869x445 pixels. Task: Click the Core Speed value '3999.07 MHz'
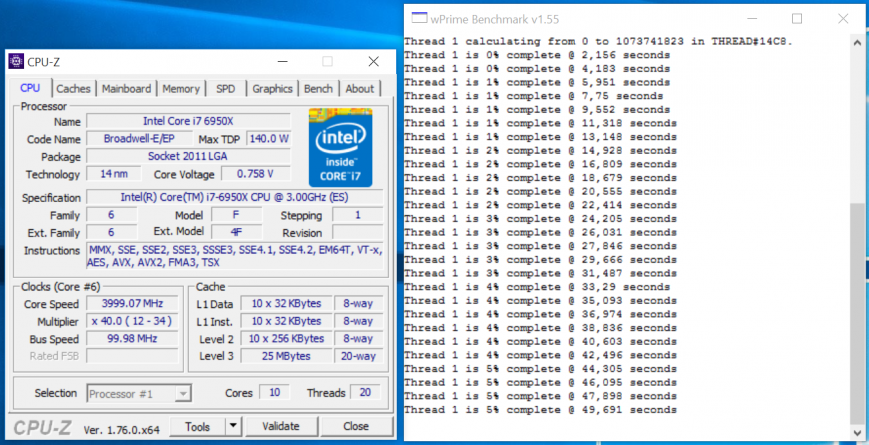(x=132, y=304)
